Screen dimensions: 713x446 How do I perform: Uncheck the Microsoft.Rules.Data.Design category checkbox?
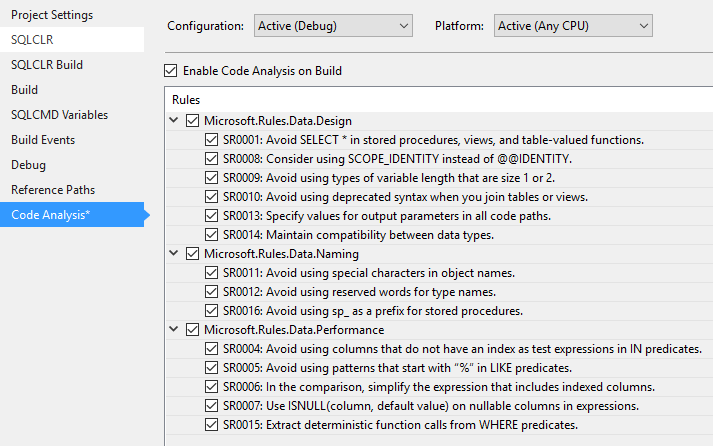click(193, 121)
